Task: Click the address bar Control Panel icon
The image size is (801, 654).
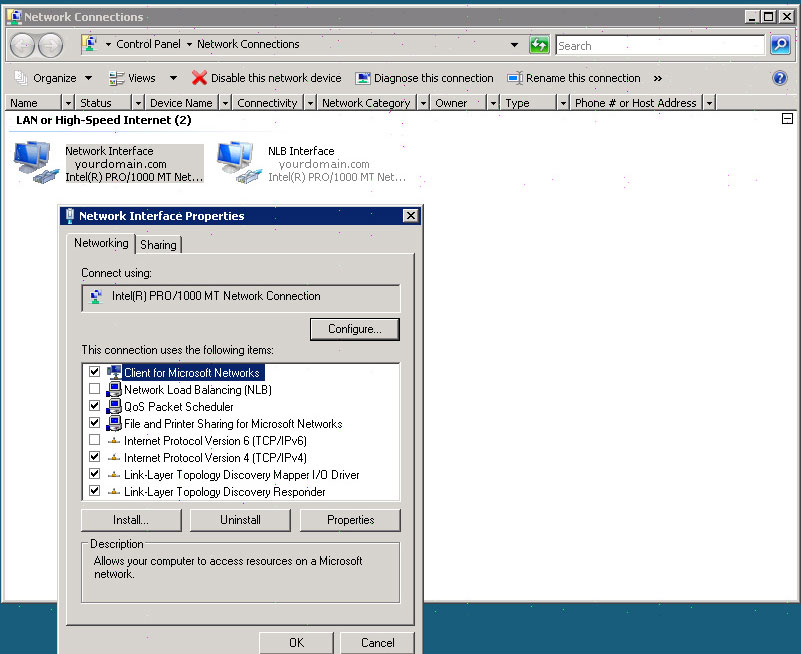Action: 90,44
